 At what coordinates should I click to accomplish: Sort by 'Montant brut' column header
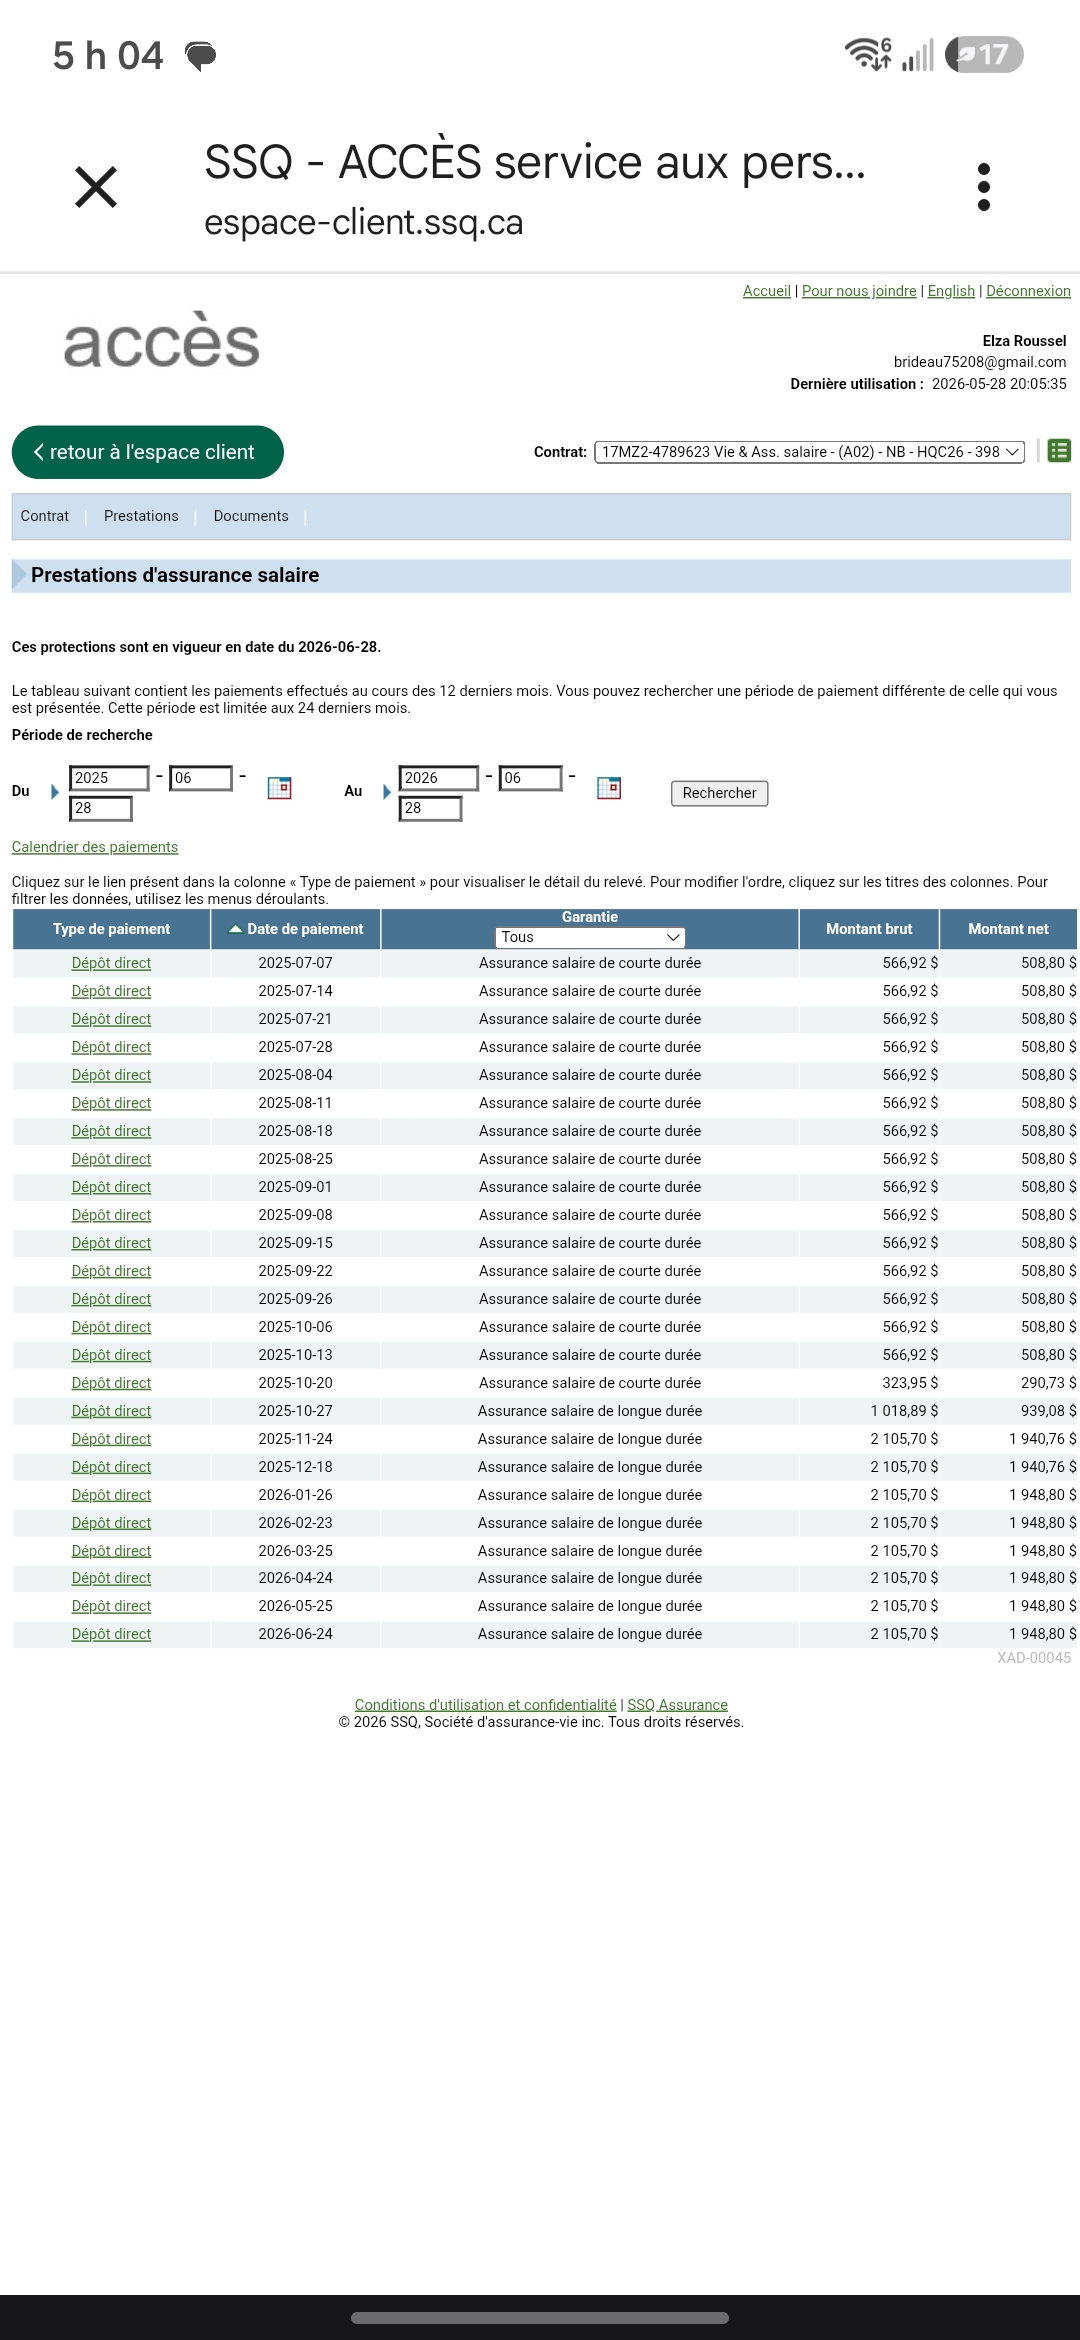[869, 929]
